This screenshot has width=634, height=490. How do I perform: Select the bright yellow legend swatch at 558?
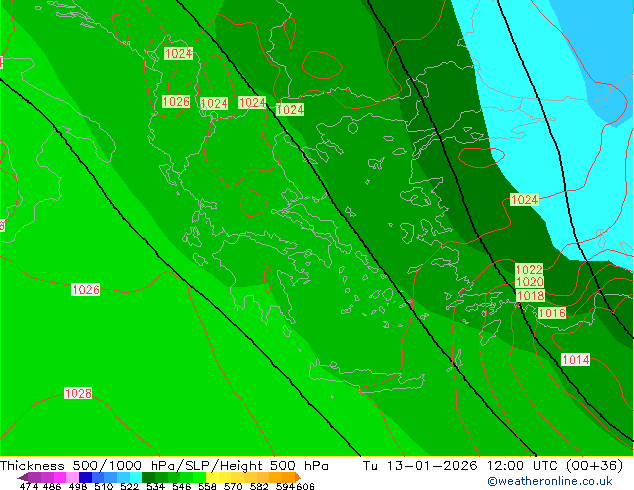click(x=212, y=477)
